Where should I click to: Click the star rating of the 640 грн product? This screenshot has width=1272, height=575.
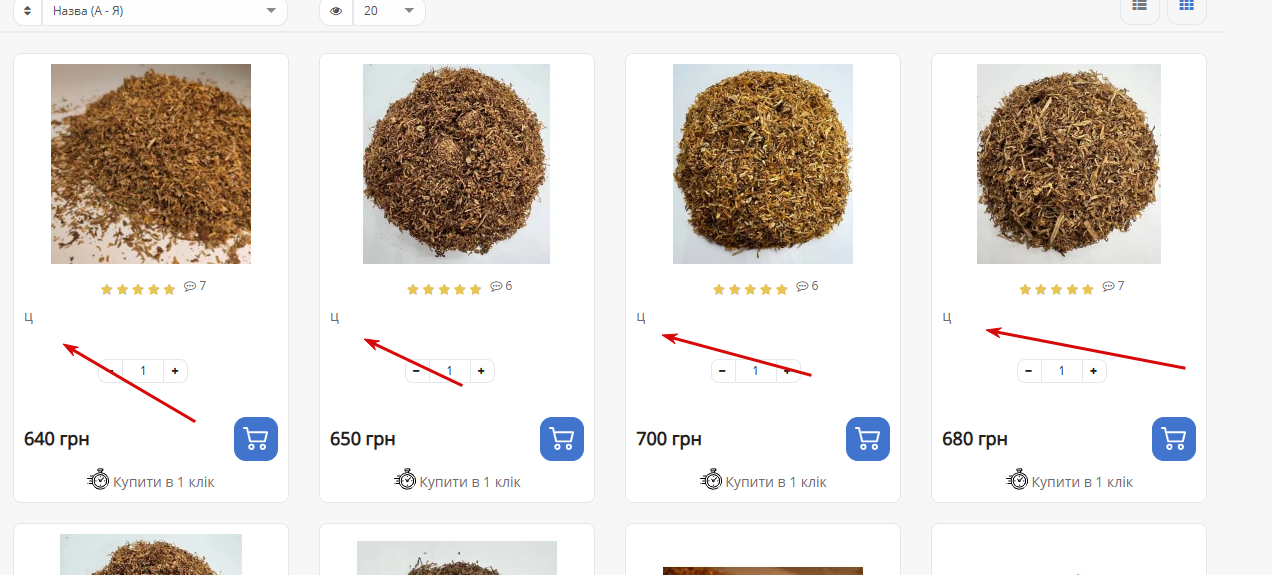click(138, 289)
